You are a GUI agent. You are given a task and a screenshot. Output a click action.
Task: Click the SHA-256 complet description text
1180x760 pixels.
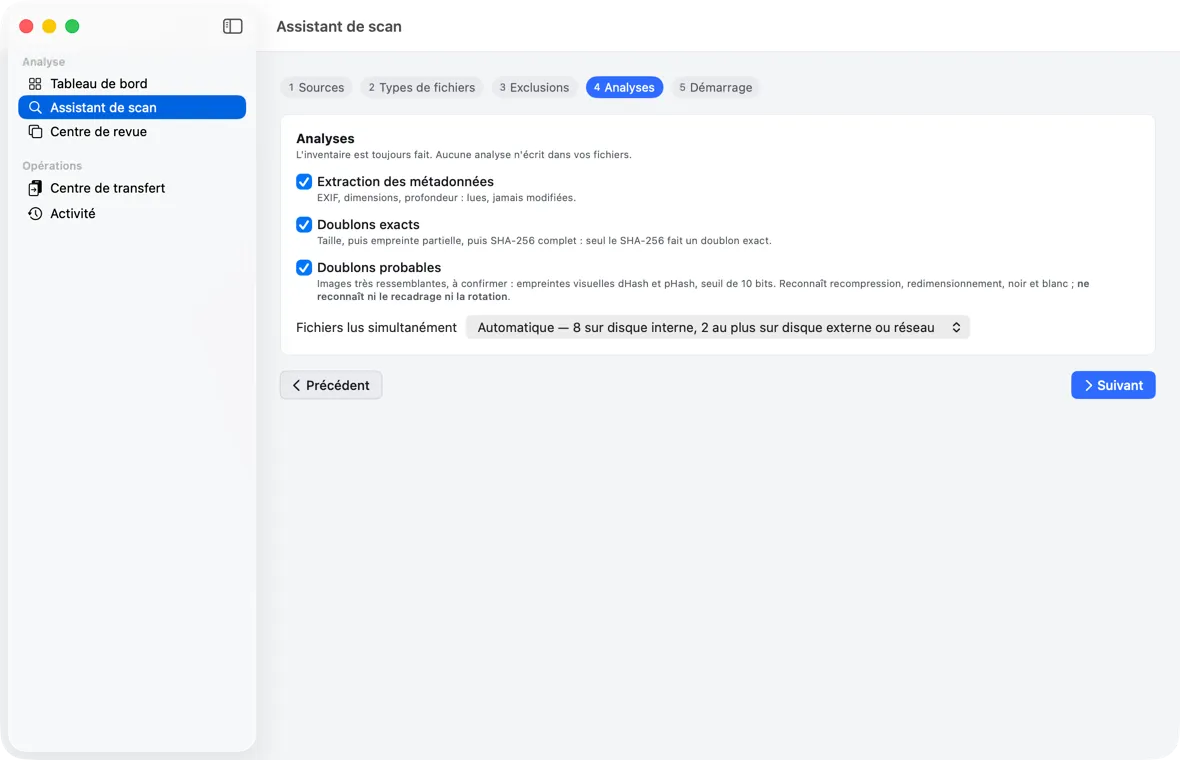(544, 241)
